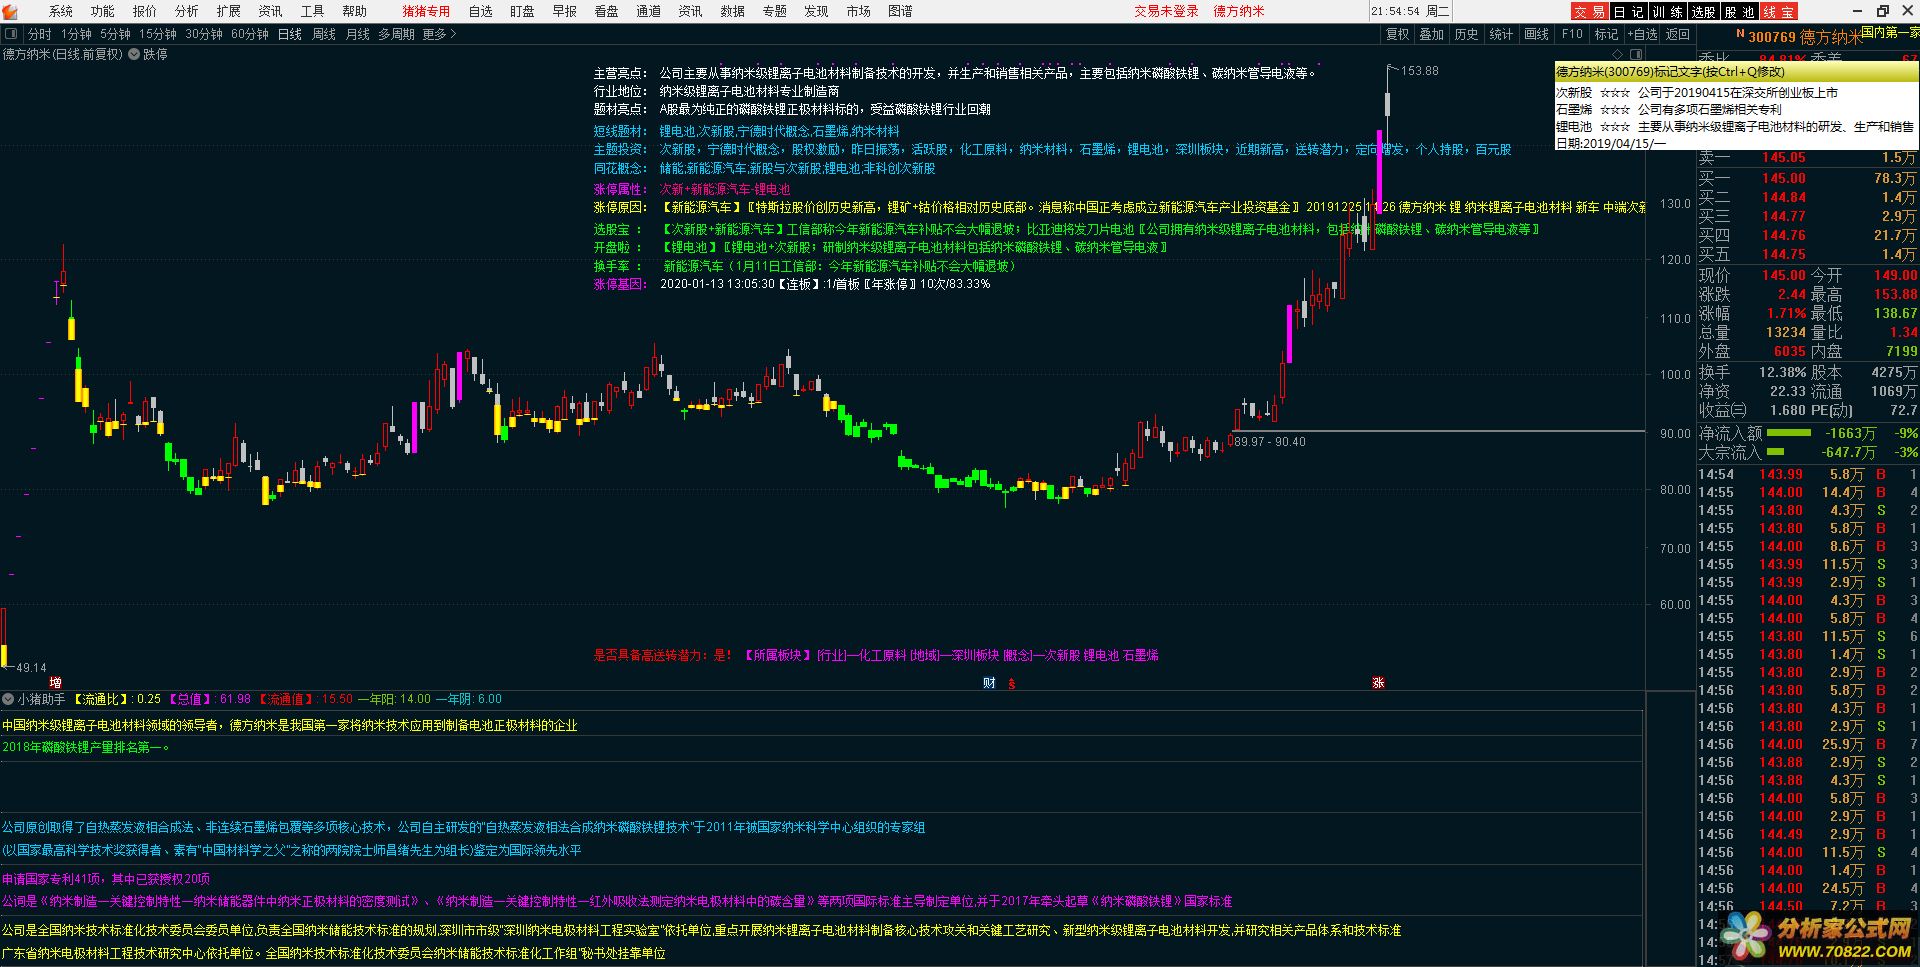Open the 专题 menu item
This screenshot has width=1920, height=967.
click(x=775, y=11)
